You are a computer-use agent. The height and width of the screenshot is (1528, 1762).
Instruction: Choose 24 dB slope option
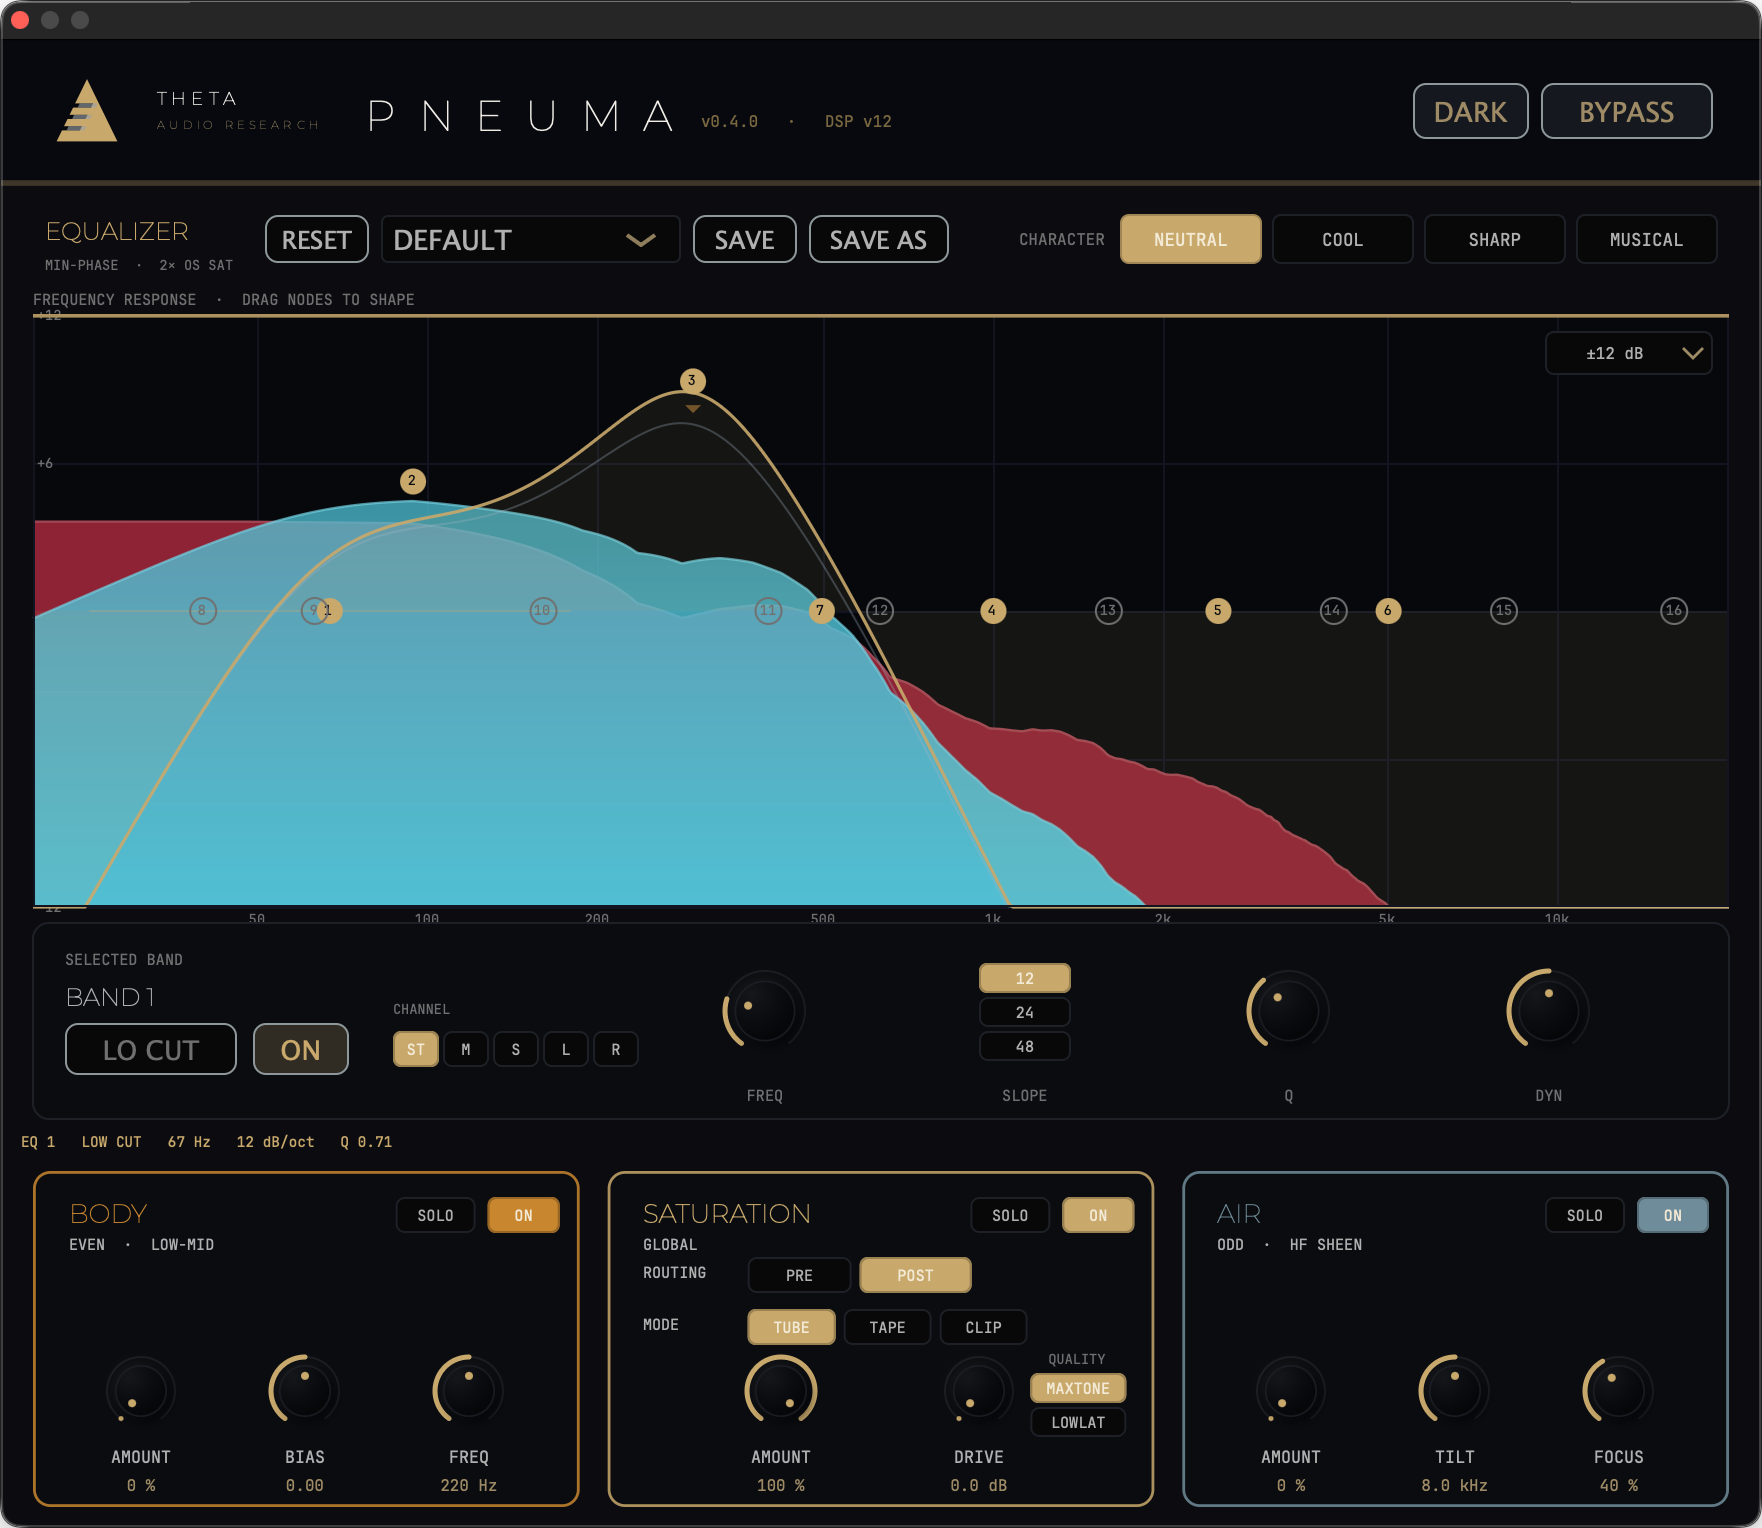pyautogui.click(x=1025, y=1012)
